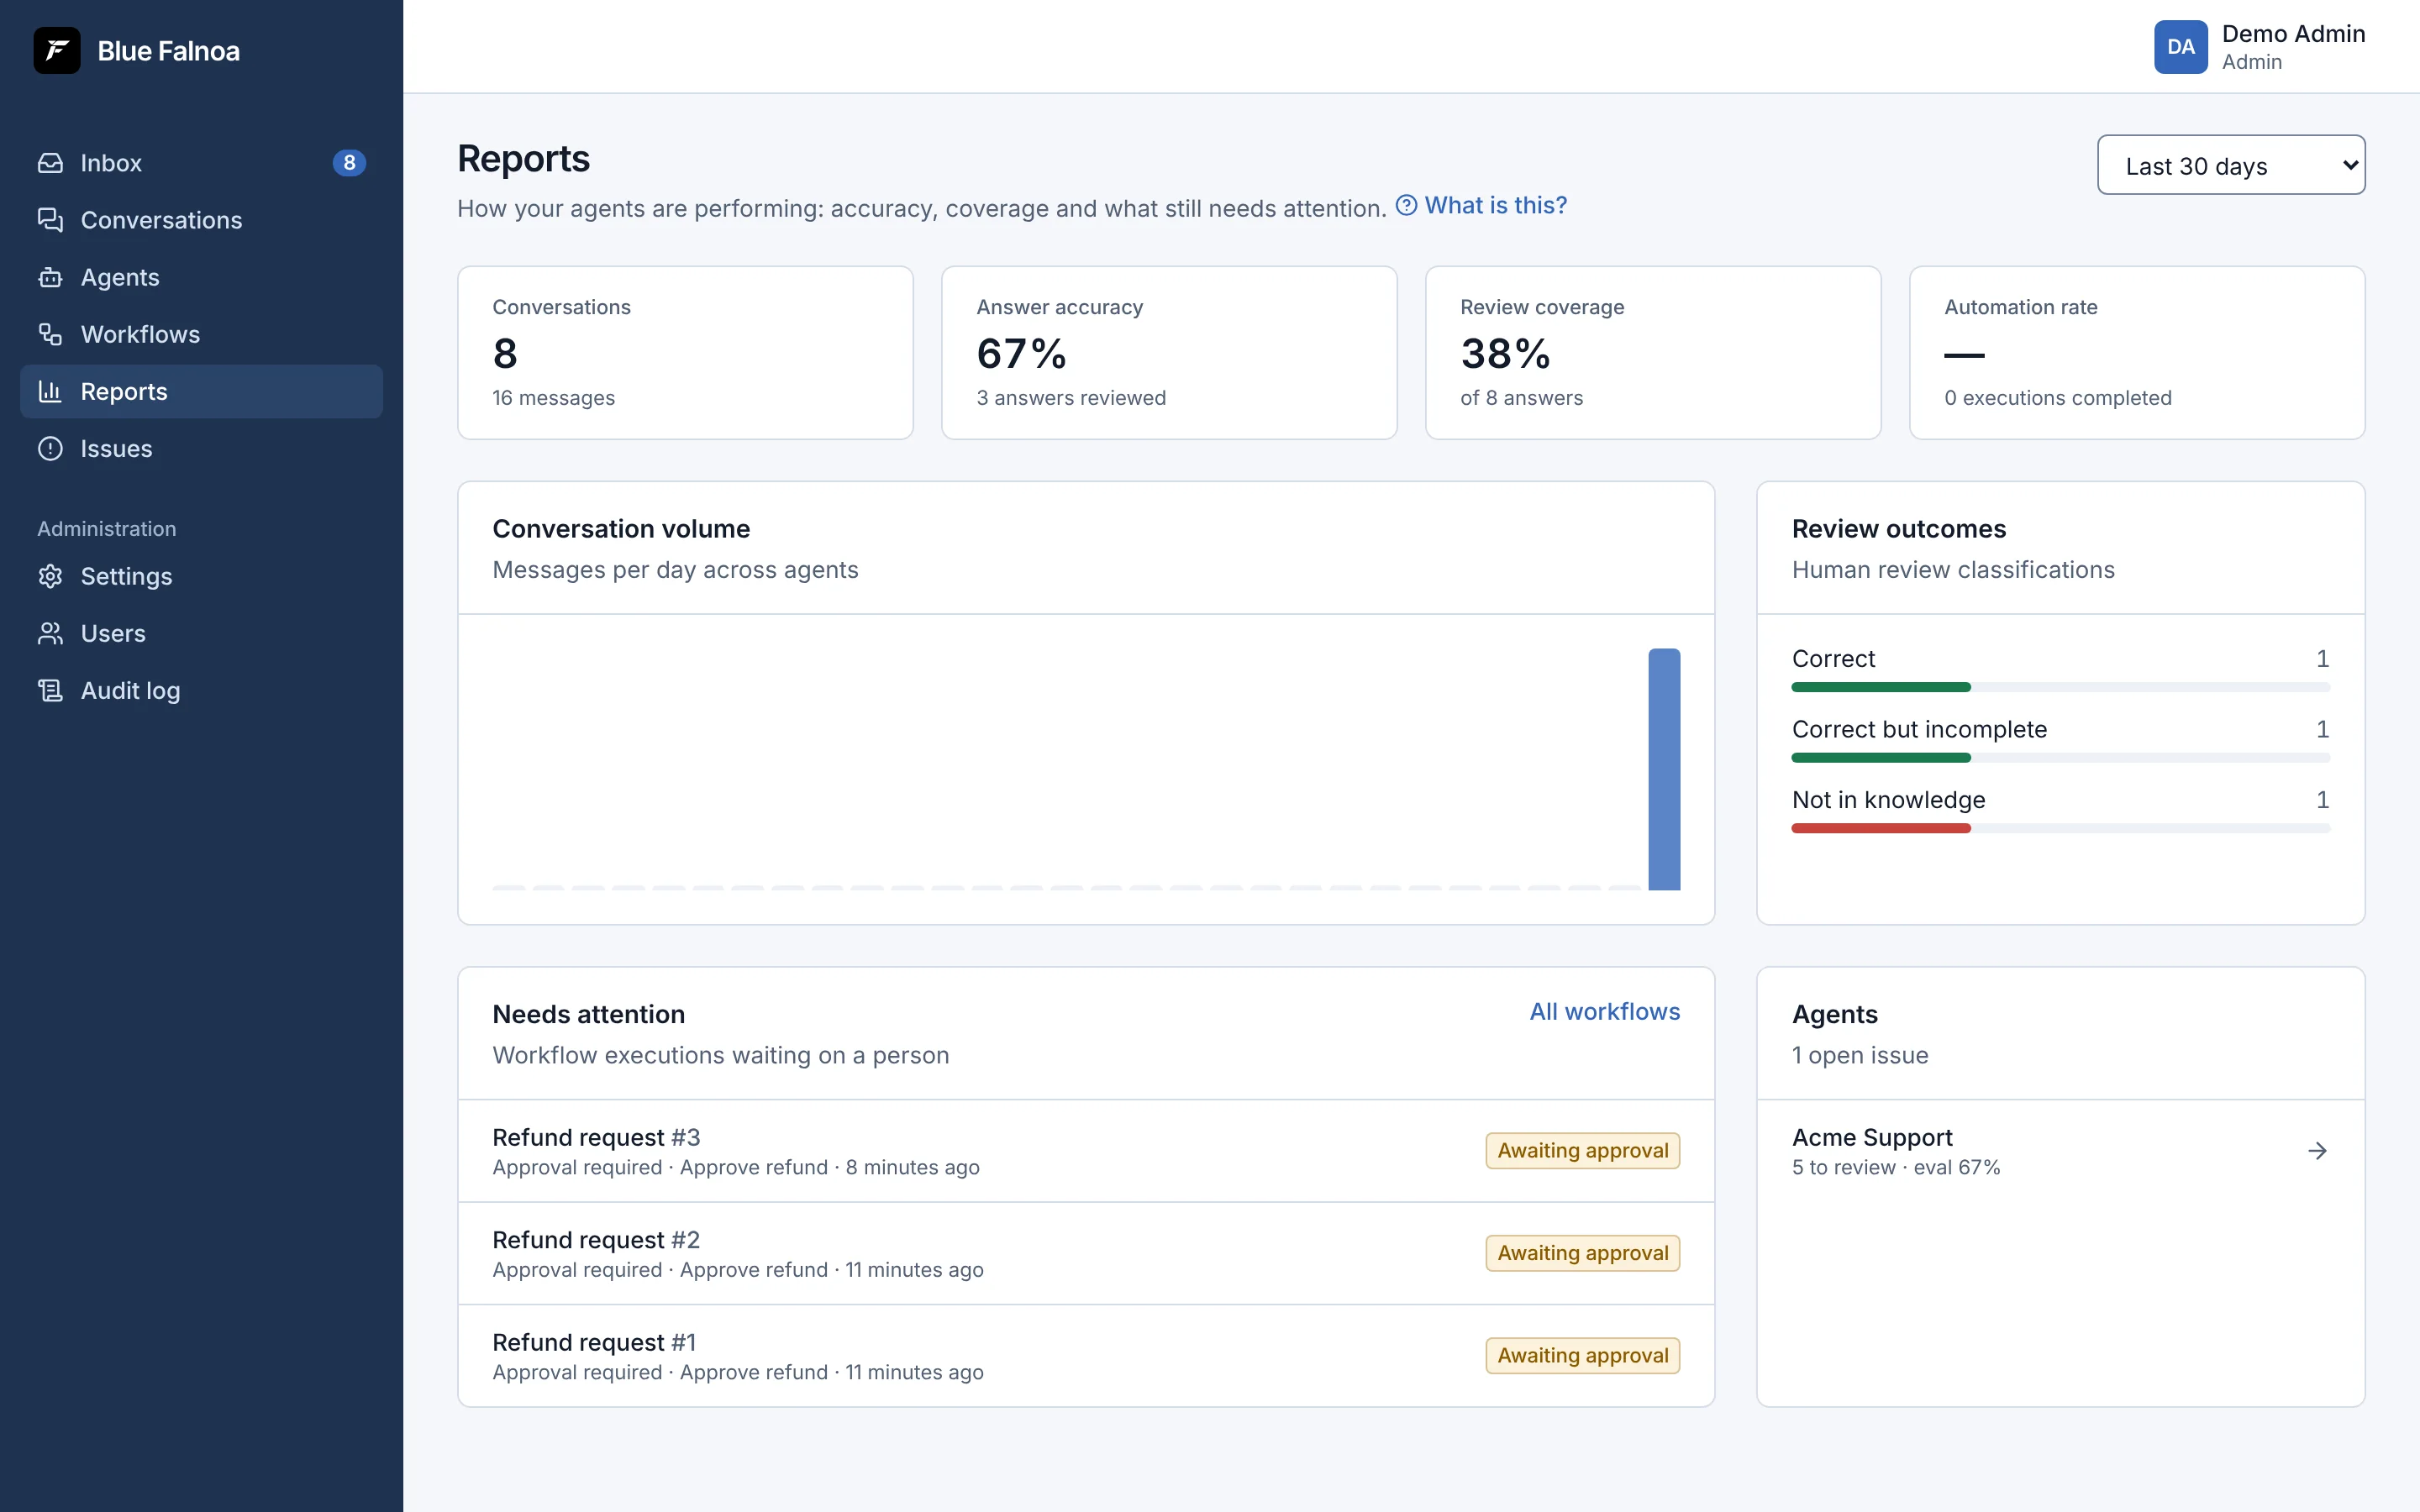Click Awaiting approval badge for Refund request #2
Viewport: 2420px width, 1512px height.
(1582, 1253)
